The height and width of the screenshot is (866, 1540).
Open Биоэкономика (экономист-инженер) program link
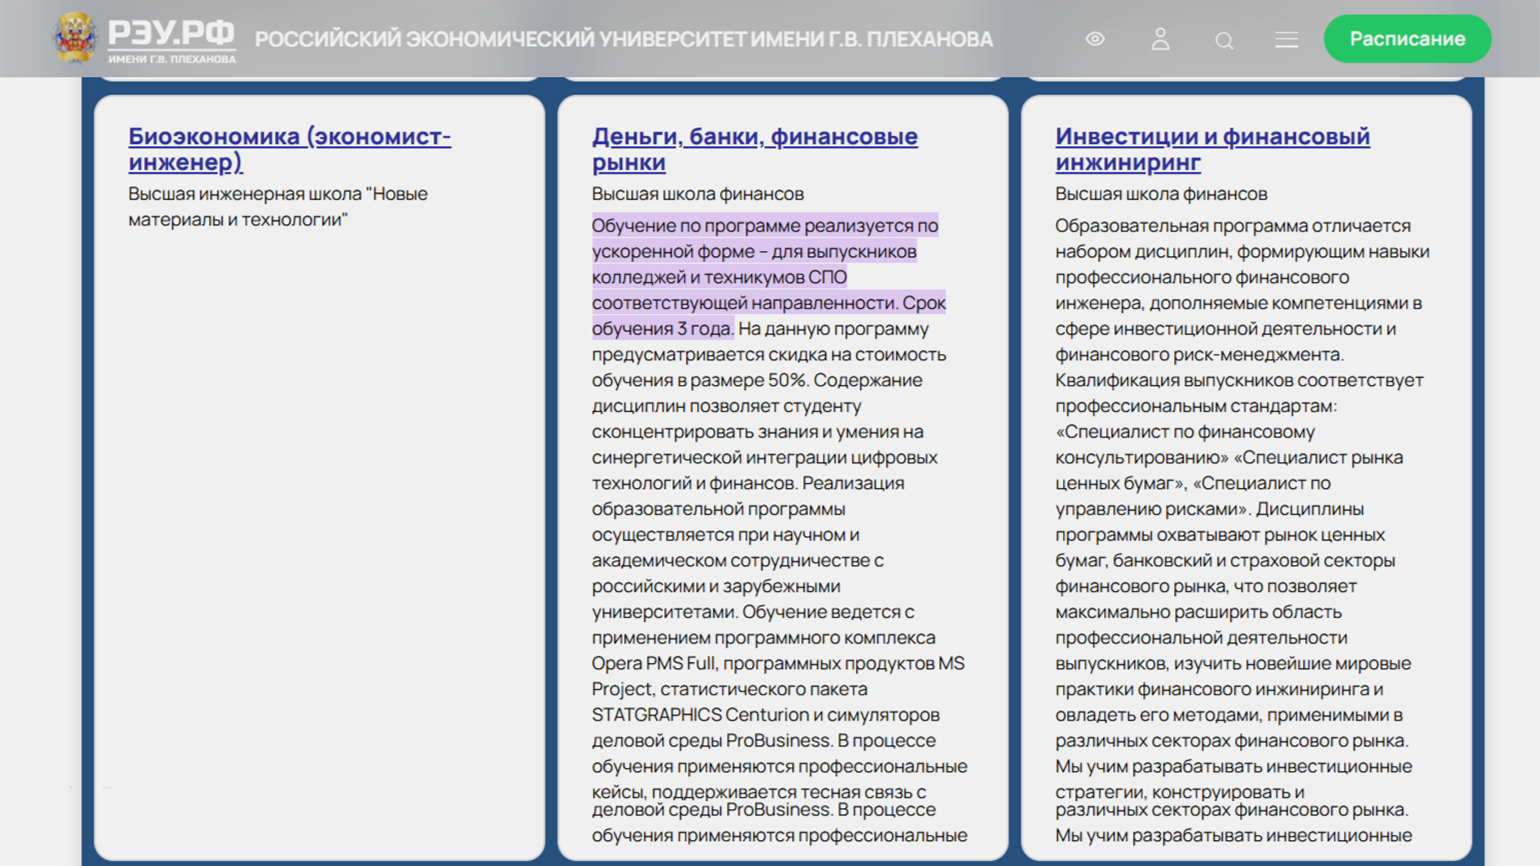(289, 148)
